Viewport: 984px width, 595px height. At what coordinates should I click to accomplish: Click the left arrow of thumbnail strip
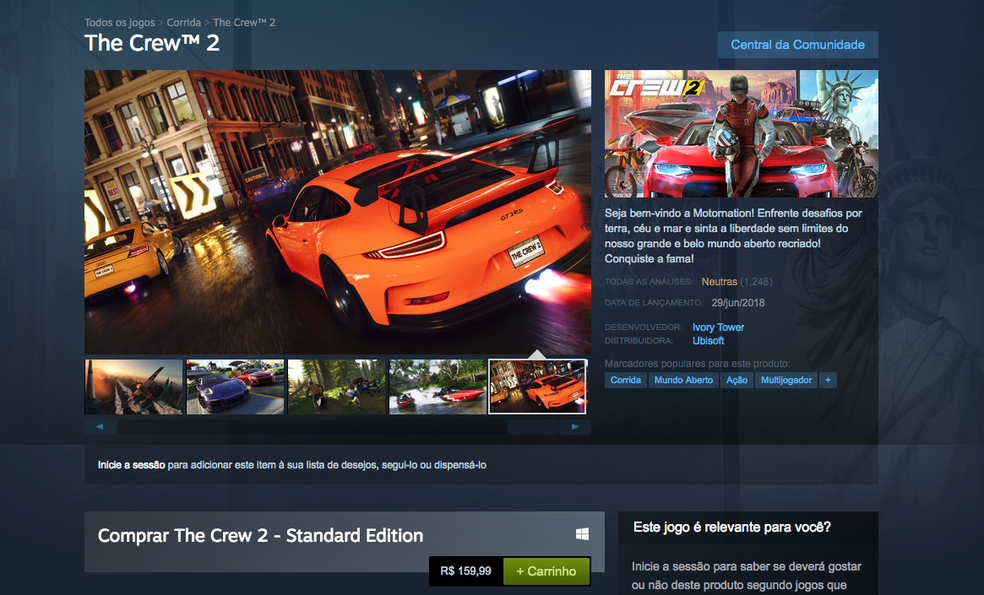click(x=100, y=427)
